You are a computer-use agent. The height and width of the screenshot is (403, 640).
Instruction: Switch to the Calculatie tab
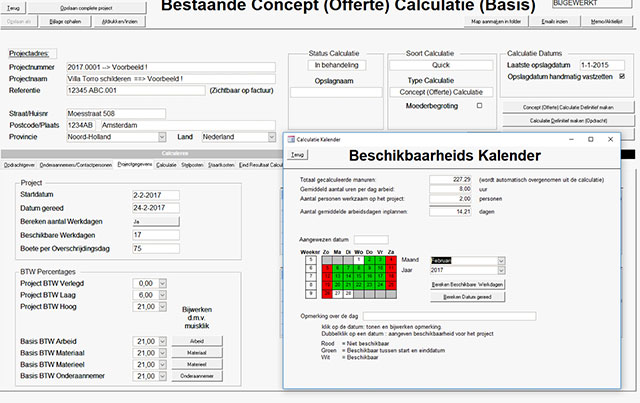(166, 163)
